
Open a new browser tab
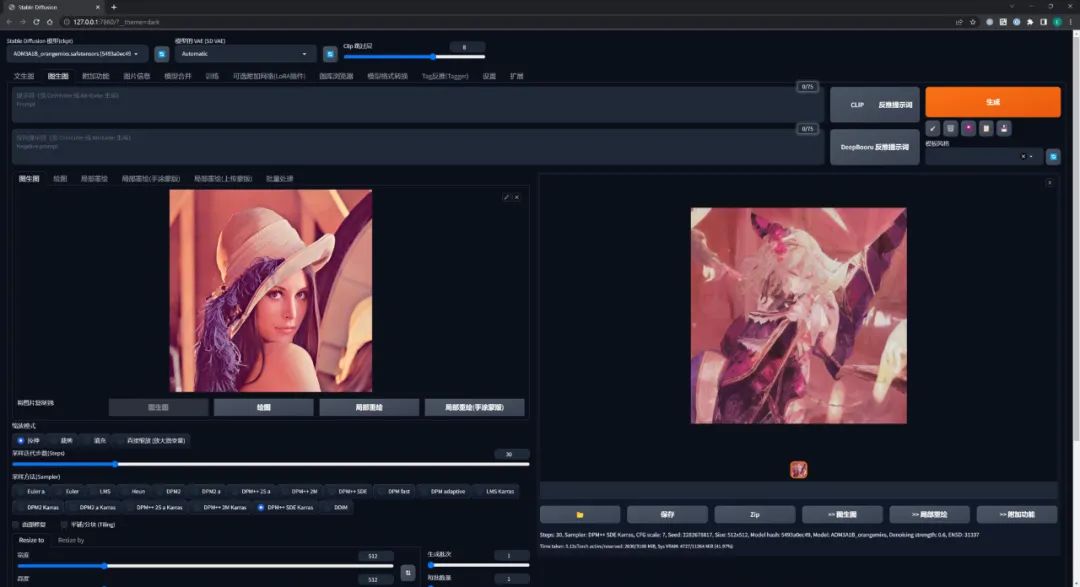(x=114, y=7)
